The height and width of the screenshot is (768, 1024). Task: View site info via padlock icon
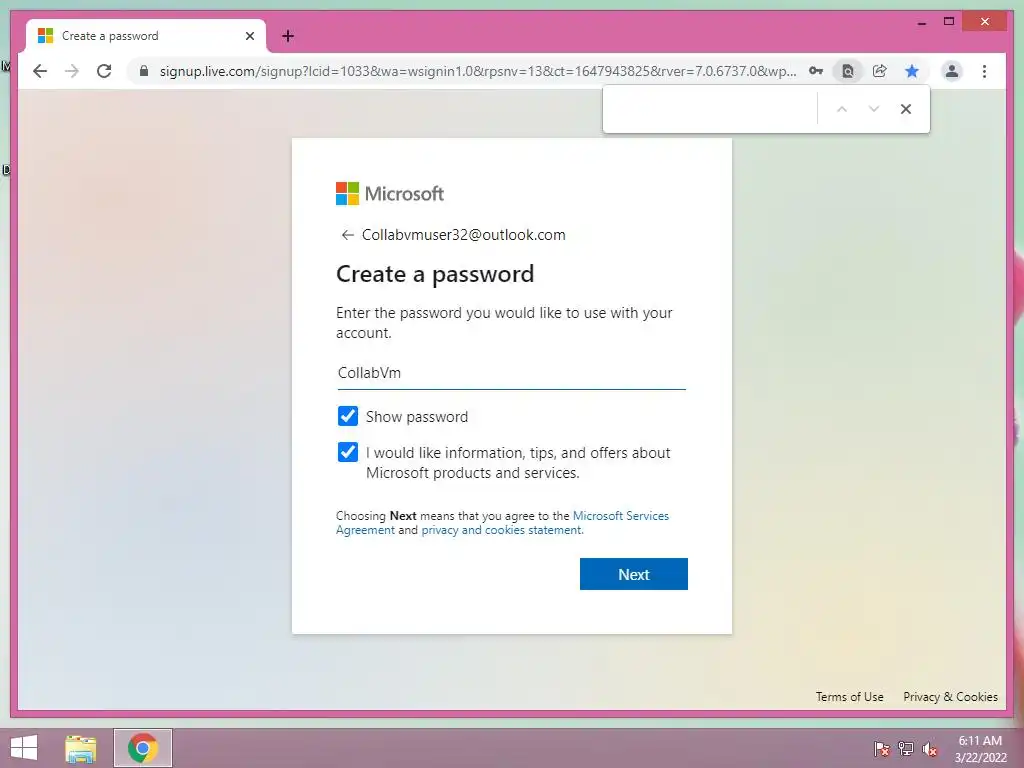pos(144,71)
